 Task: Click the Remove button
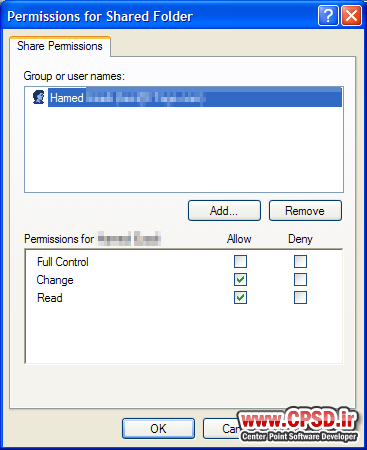point(305,211)
